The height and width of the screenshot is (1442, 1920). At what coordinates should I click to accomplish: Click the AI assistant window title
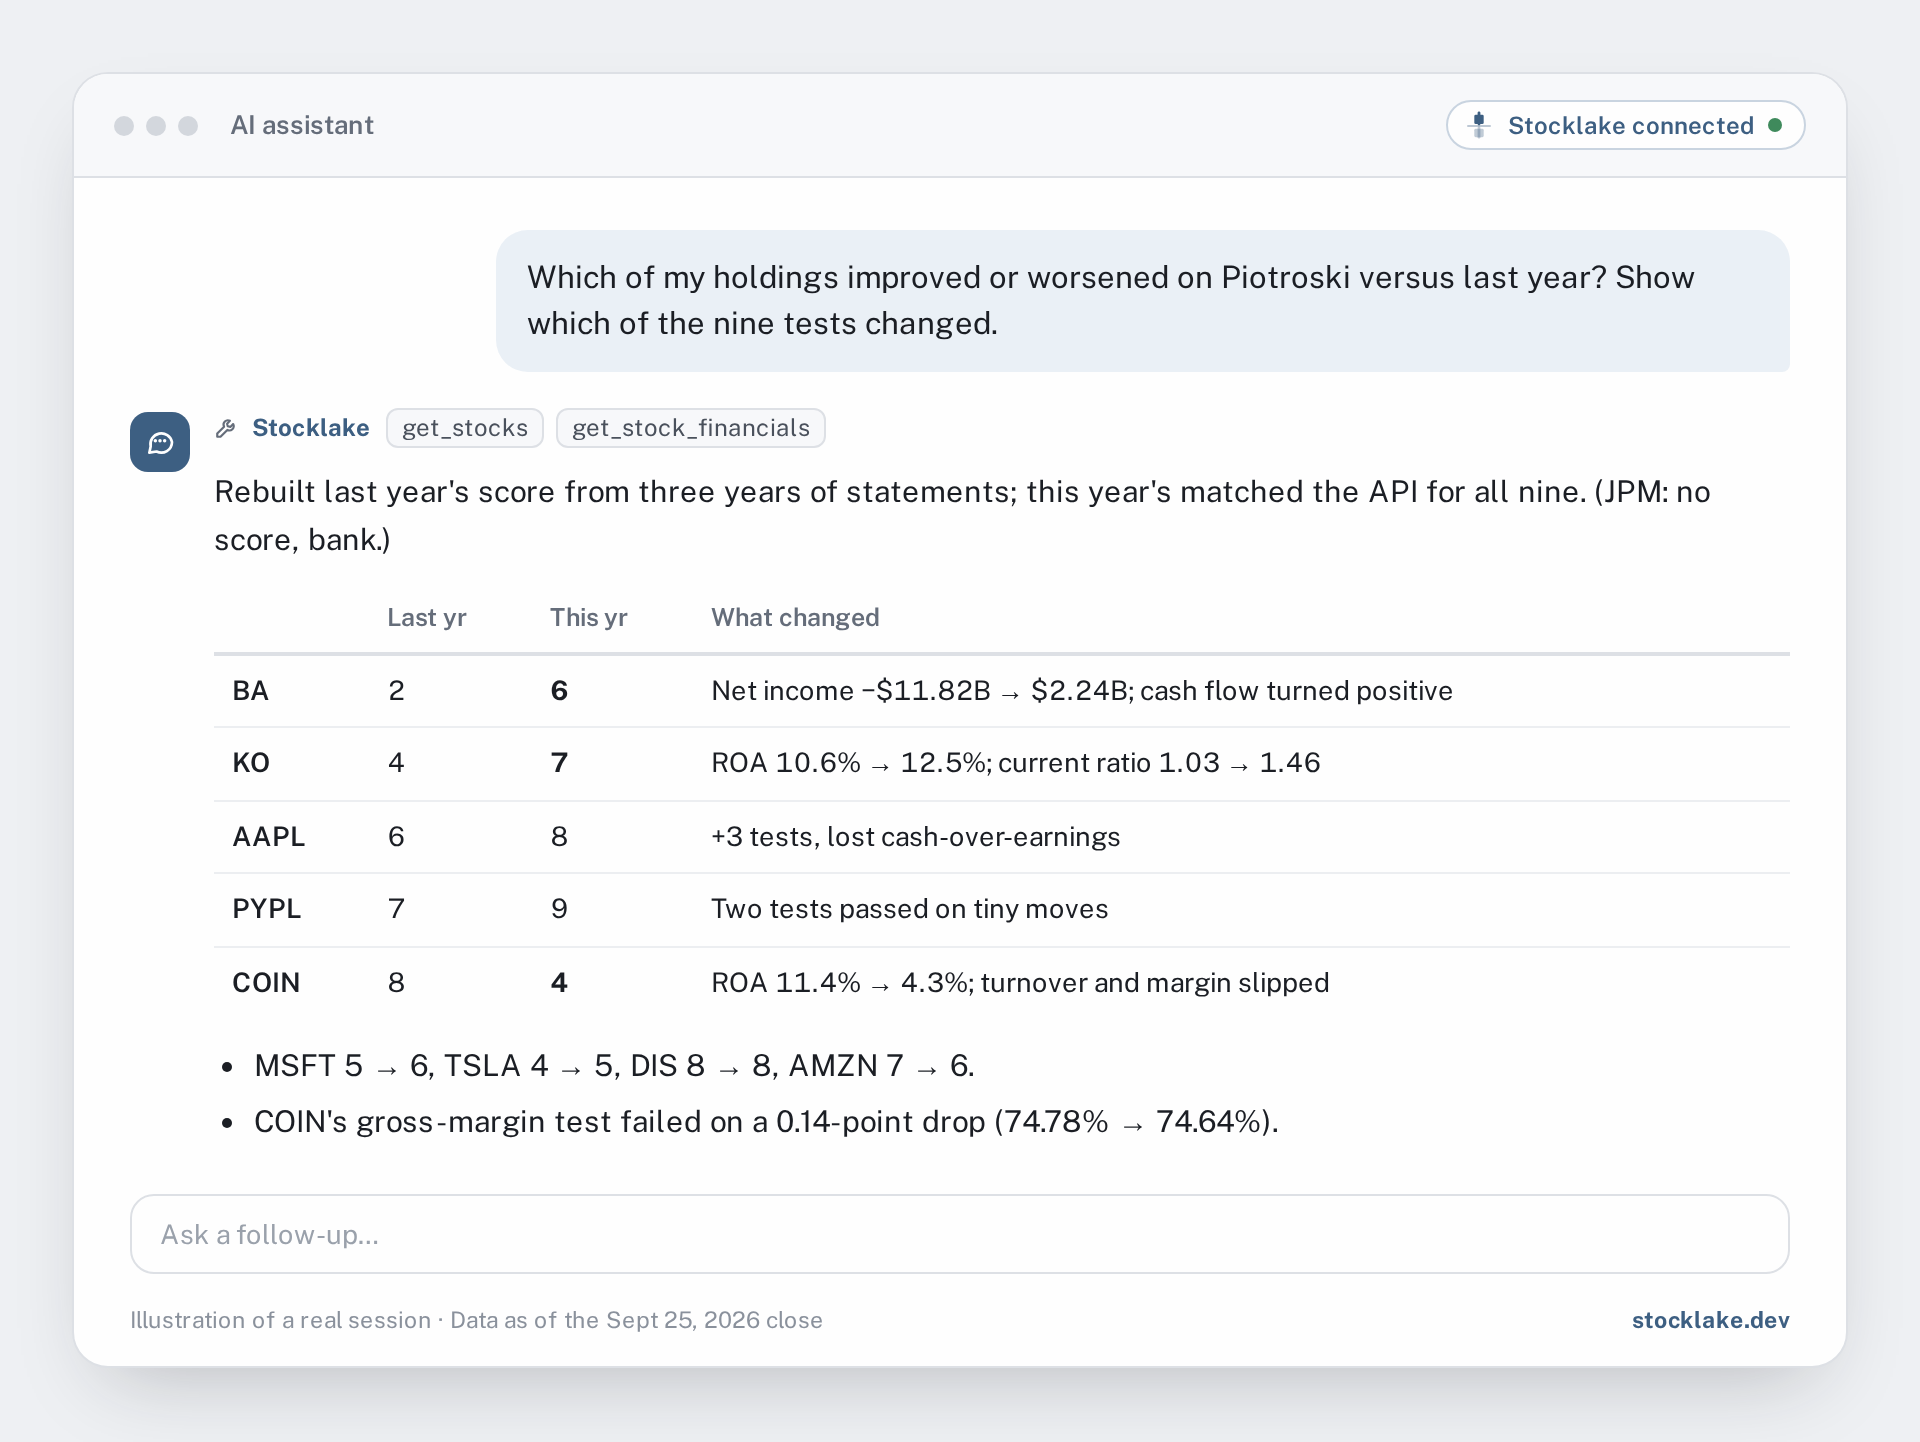[302, 125]
